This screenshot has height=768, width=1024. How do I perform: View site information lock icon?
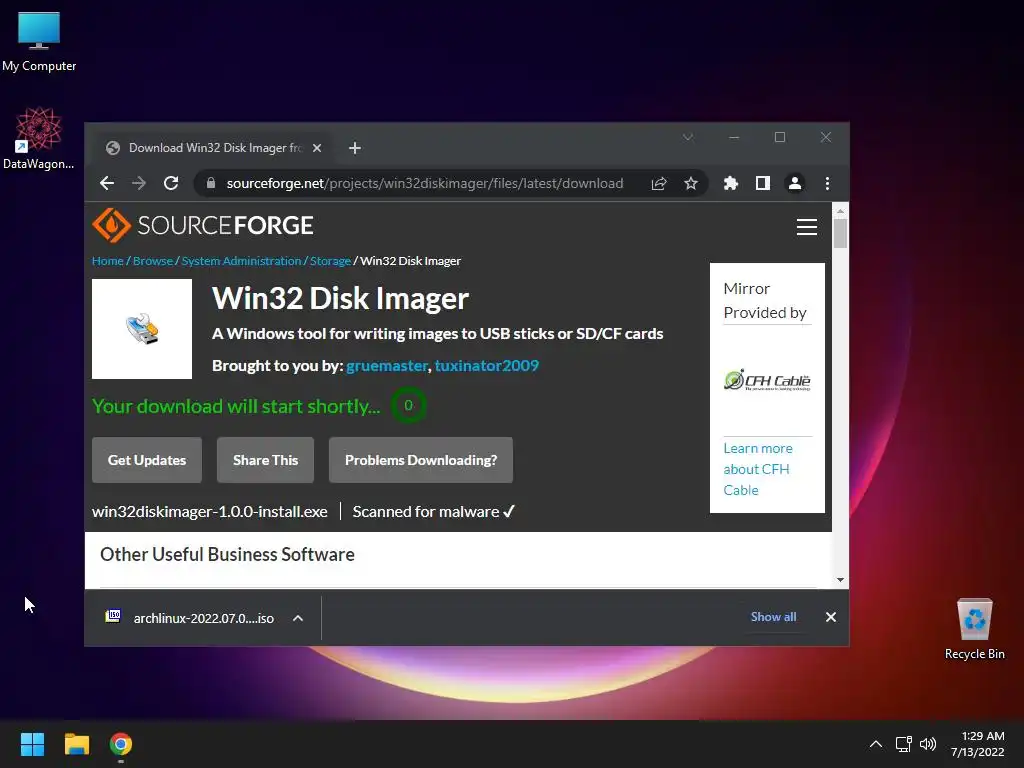click(x=210, y=184)
